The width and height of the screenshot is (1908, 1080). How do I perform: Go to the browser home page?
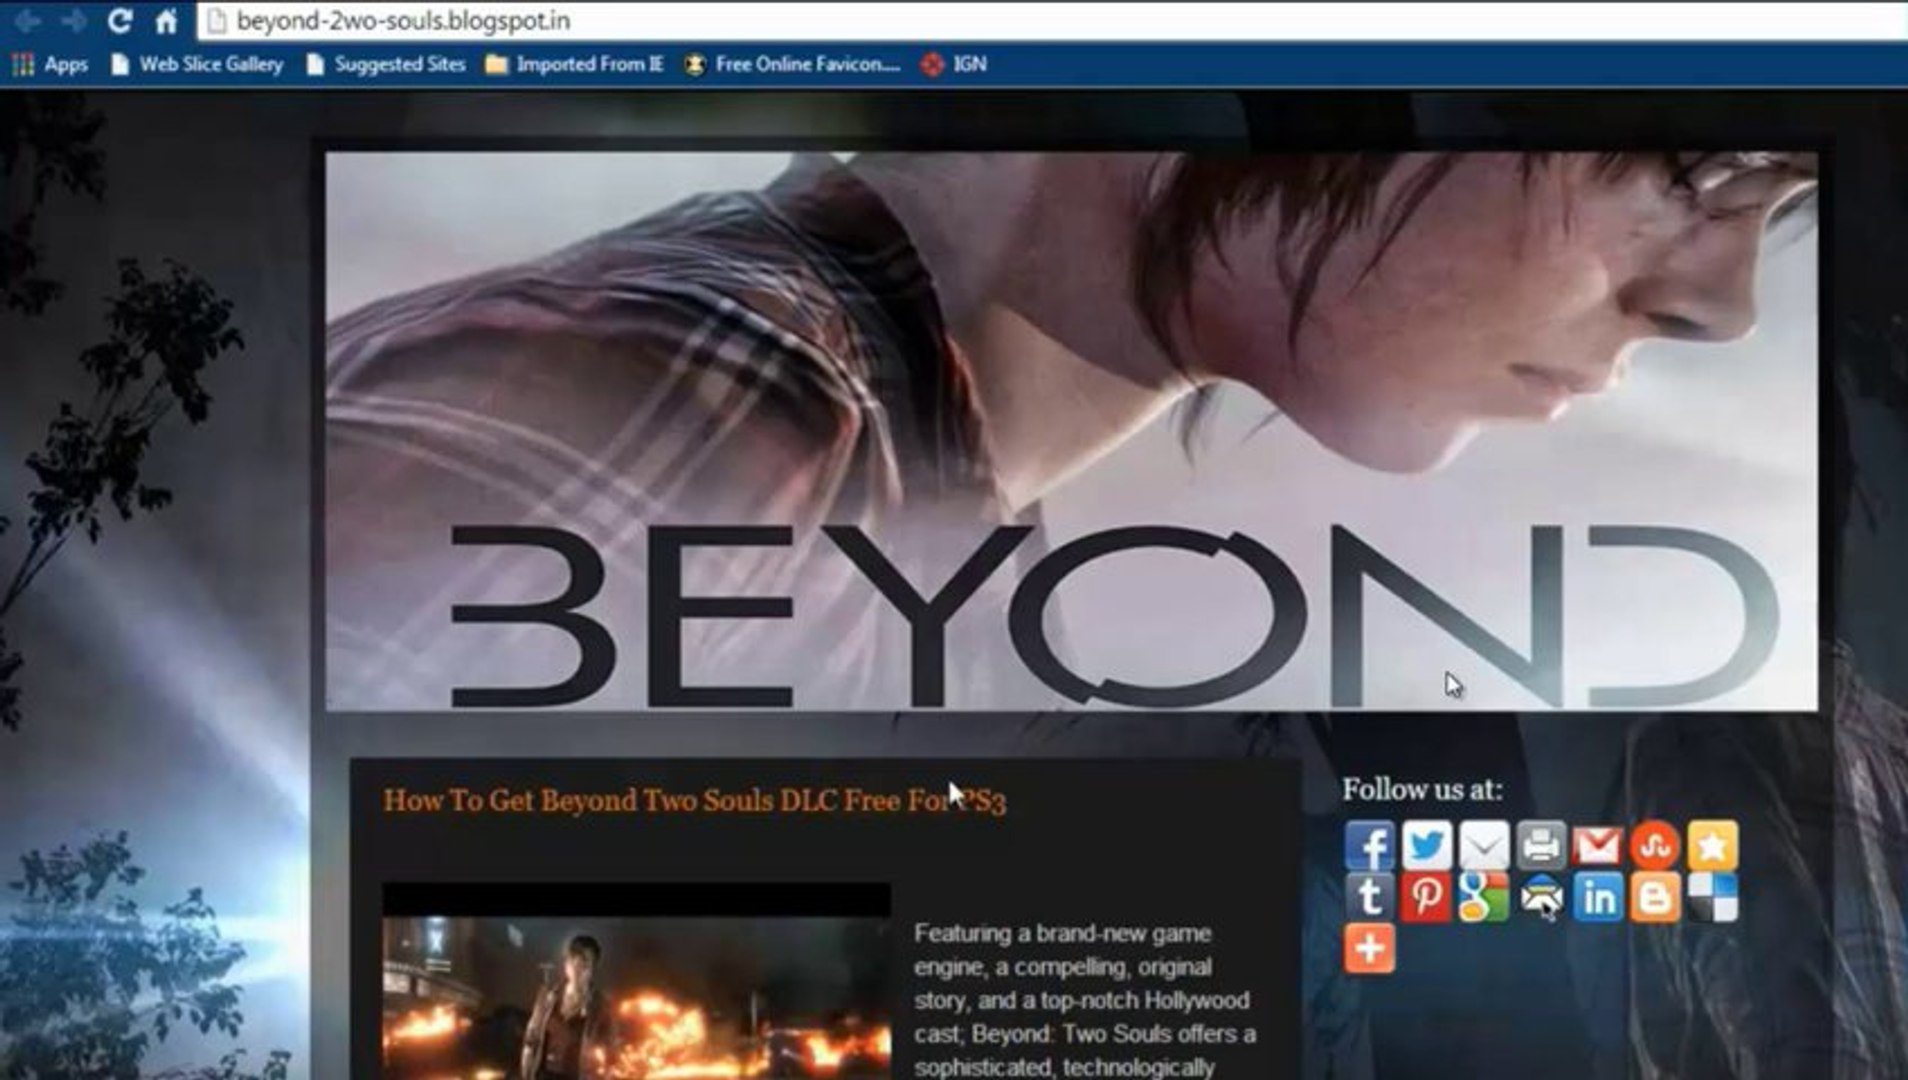coord(166,20)
